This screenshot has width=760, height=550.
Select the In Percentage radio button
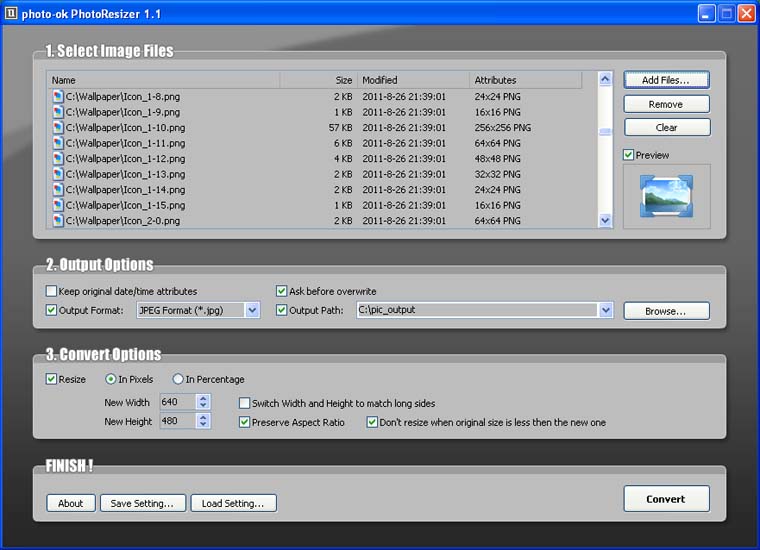pos(178,379)
